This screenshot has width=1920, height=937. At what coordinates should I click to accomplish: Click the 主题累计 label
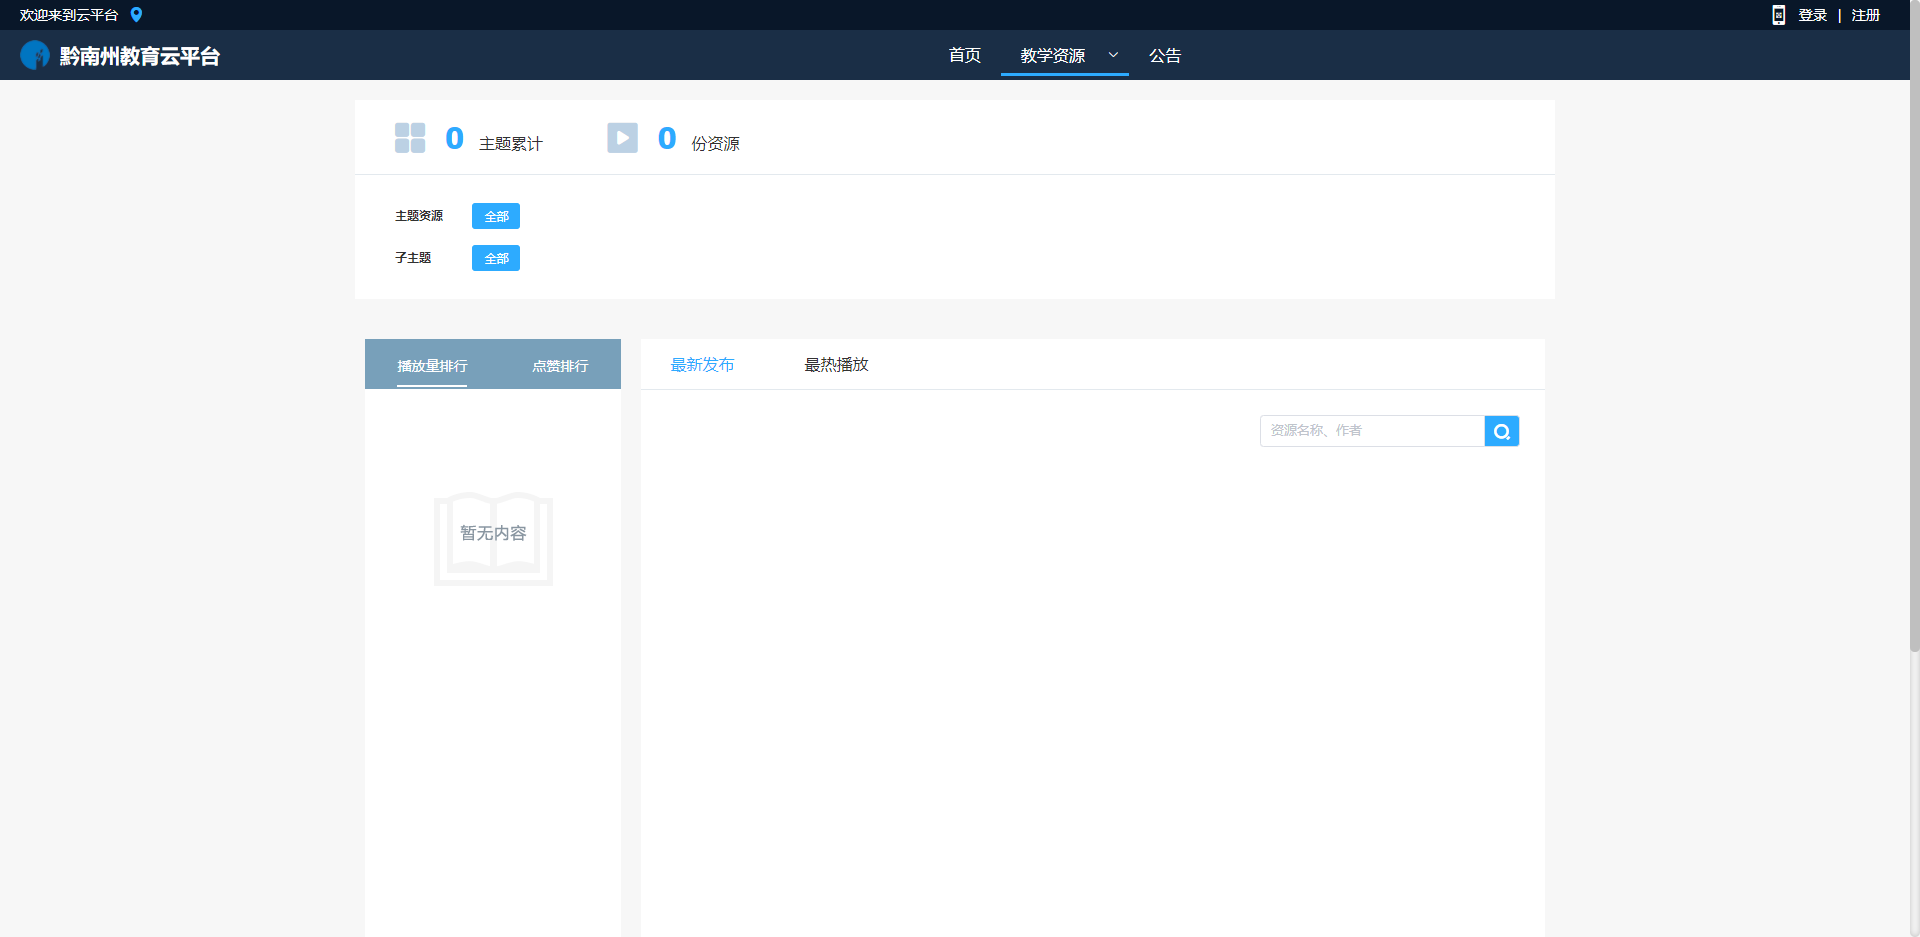click(511, 144)
